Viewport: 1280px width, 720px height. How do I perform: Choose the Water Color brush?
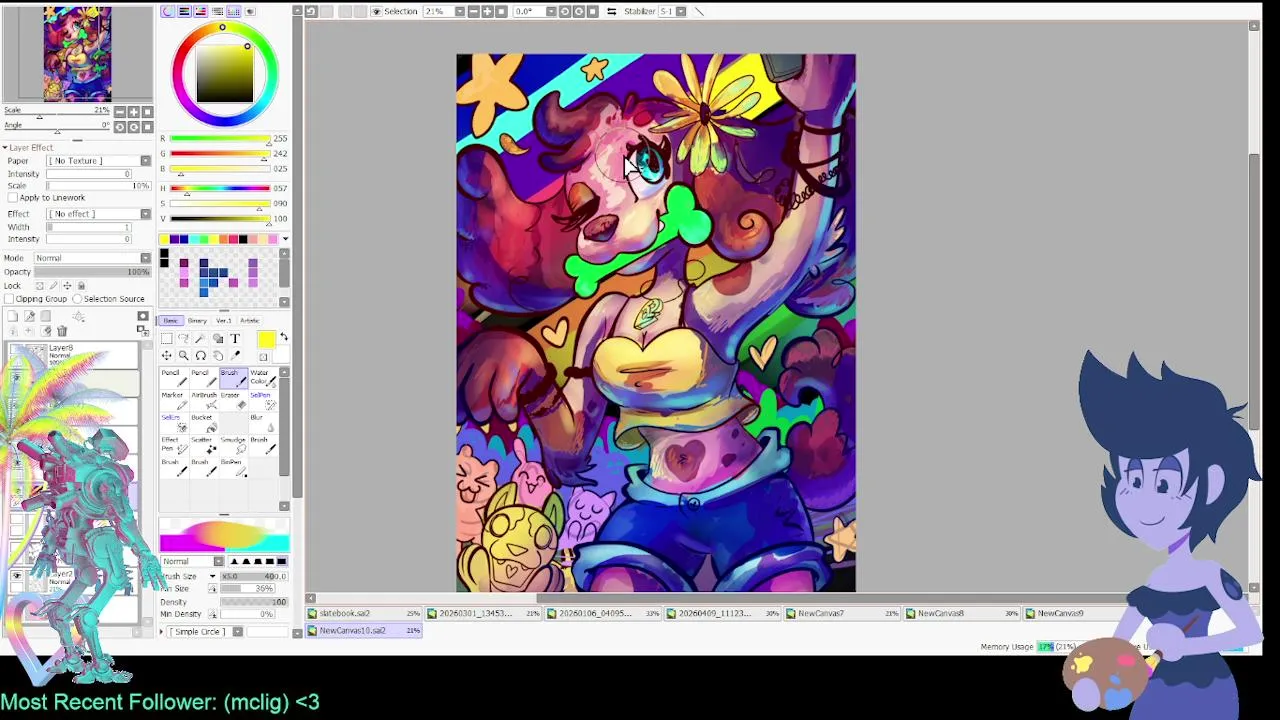click(x=263, y=378)
